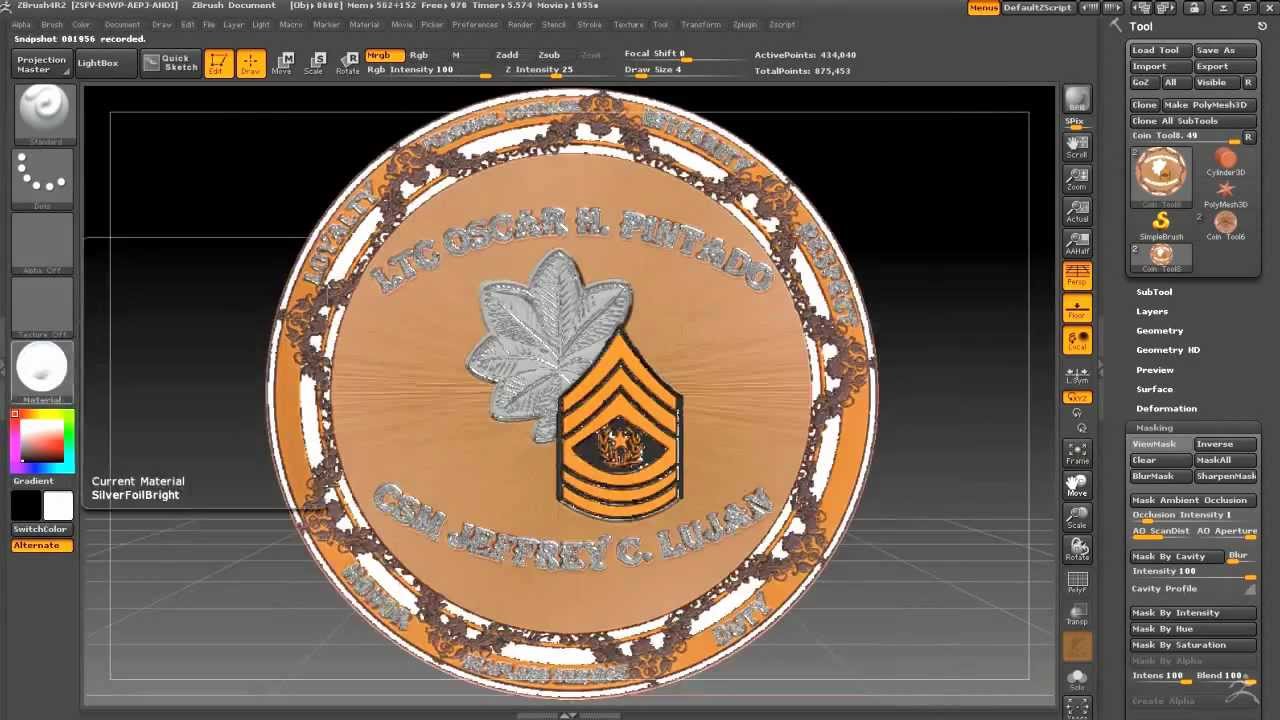The image size is (1280, 720).
Task: Open the Cavity Profile curve
Action: [x=1193, y=589]
